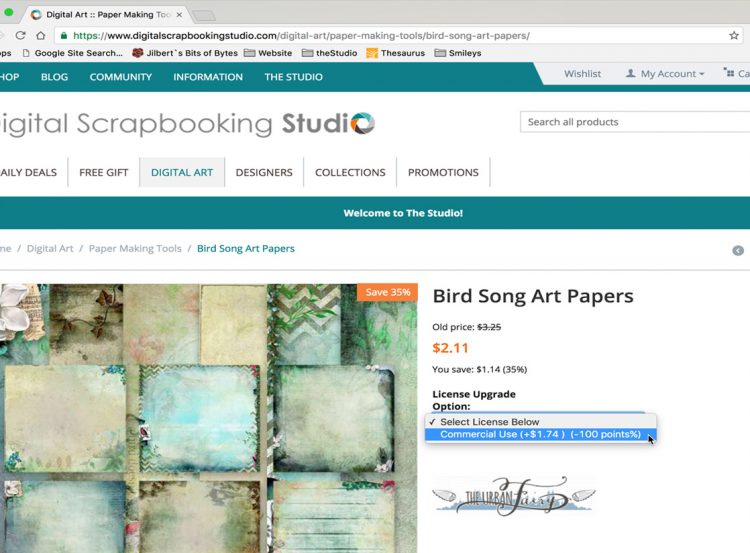Open the DIGITAL ART tab

182,172
